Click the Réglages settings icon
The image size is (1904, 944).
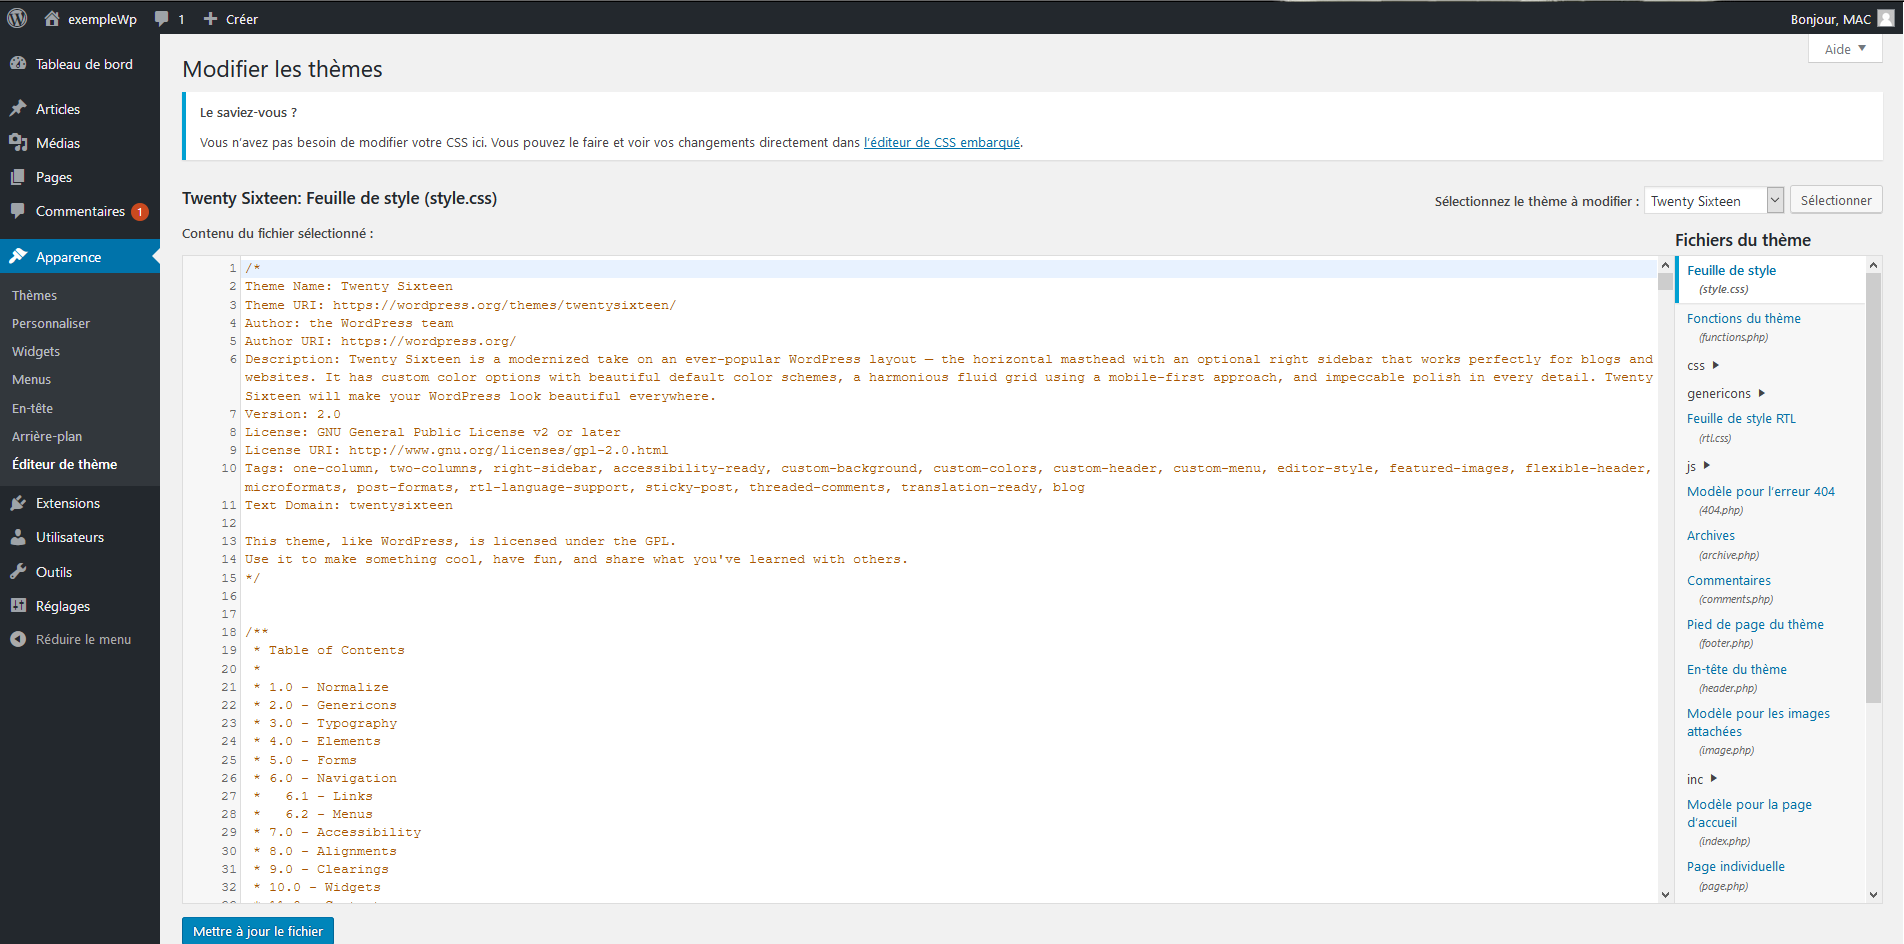(18, 606)
